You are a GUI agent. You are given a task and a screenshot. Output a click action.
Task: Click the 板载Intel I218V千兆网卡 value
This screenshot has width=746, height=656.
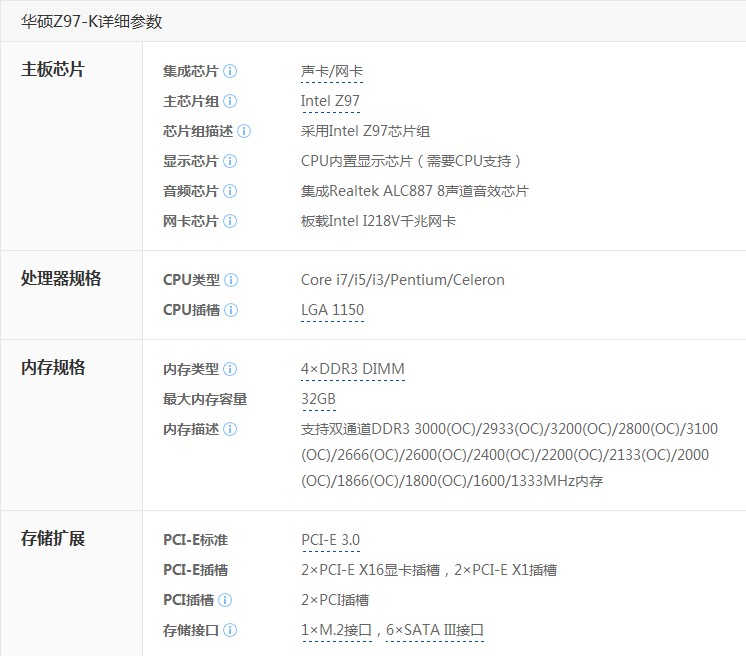pos(378,221)
